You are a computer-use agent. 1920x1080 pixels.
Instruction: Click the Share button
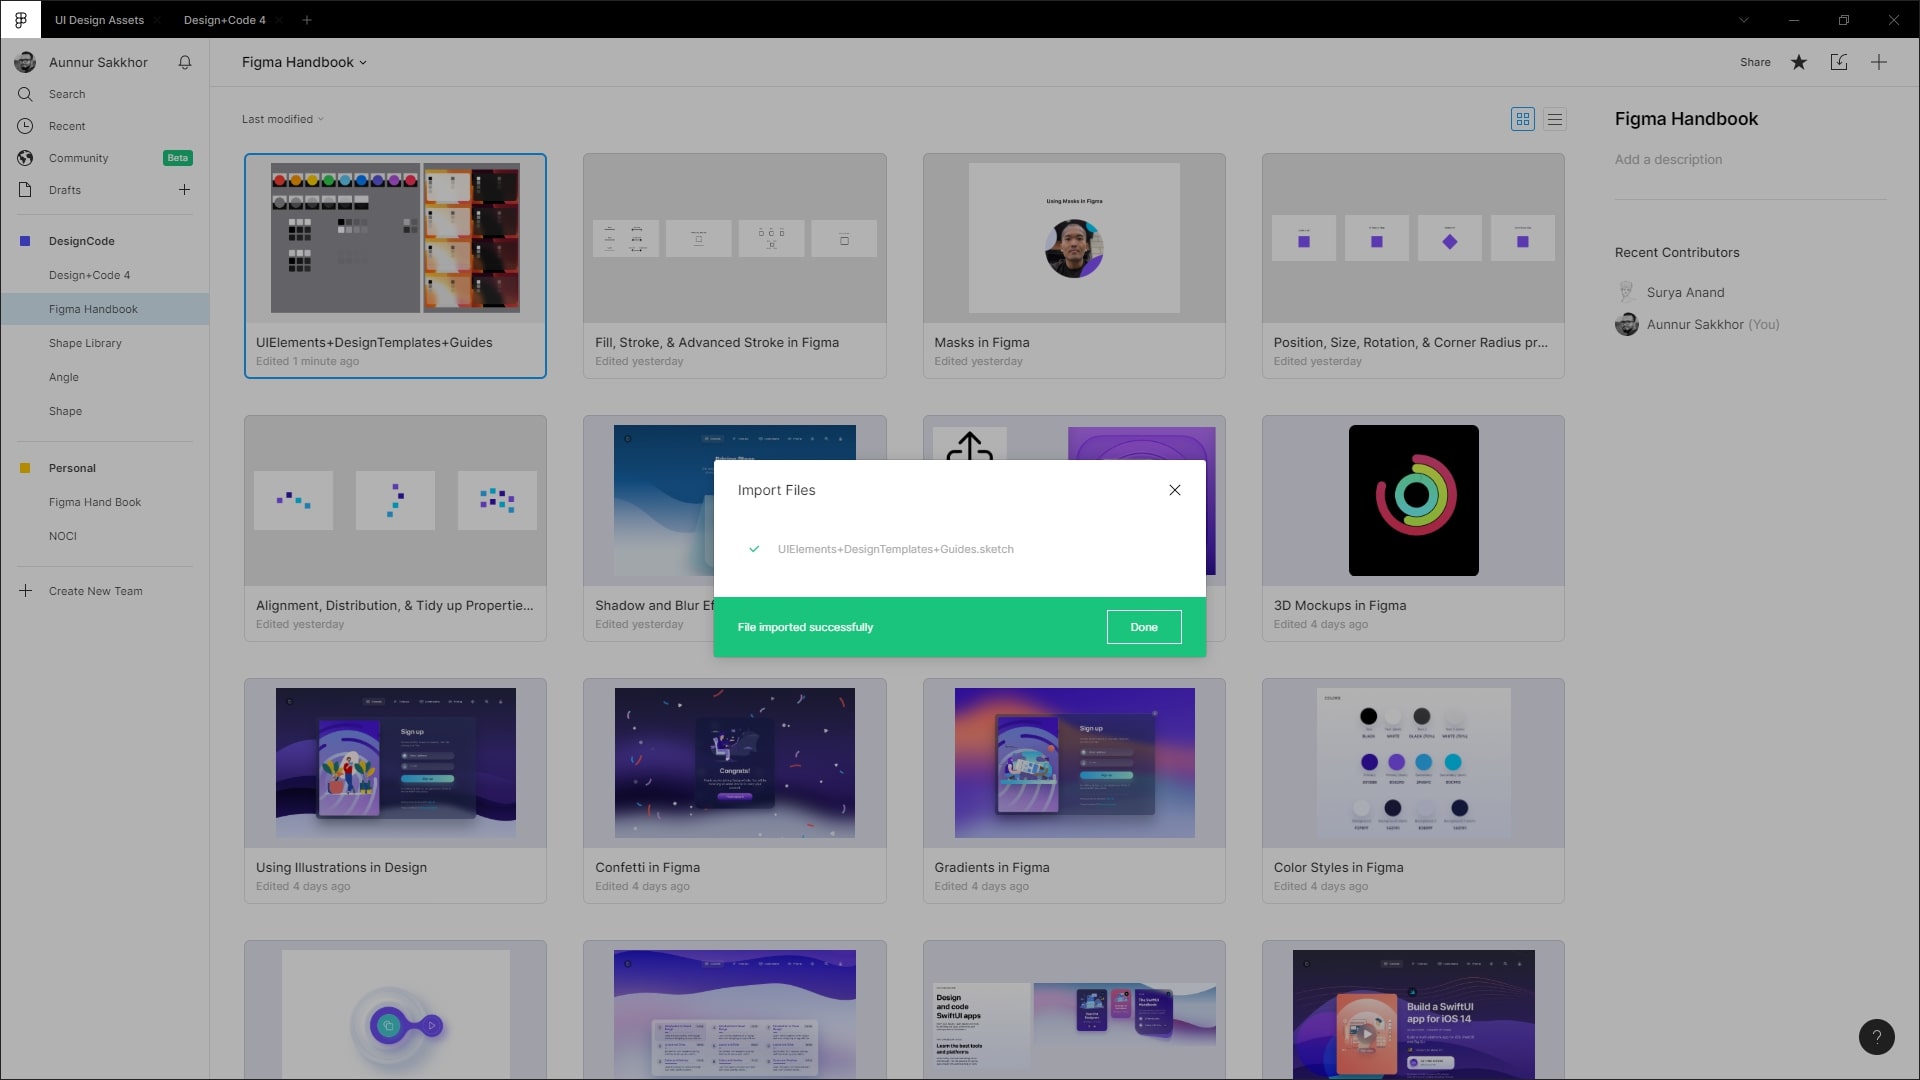(1755, 62)
